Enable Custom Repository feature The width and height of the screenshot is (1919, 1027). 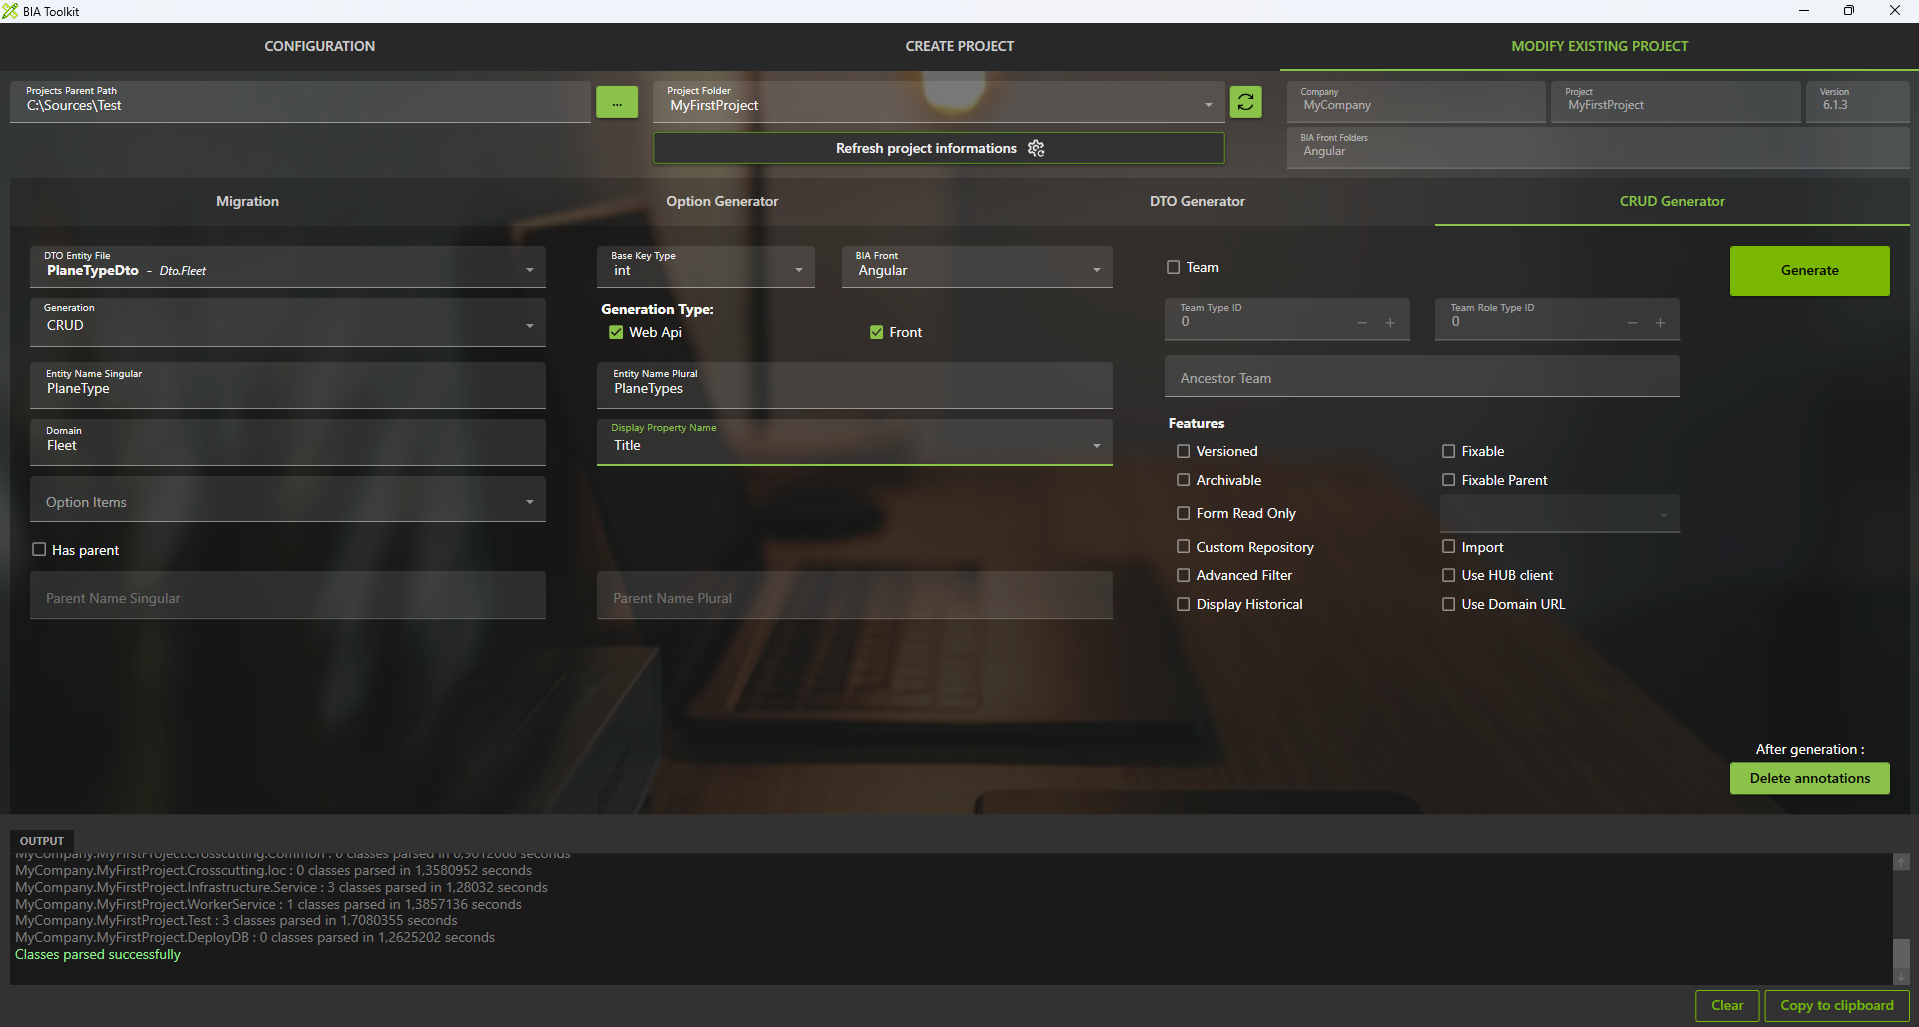coord(1184,546)
